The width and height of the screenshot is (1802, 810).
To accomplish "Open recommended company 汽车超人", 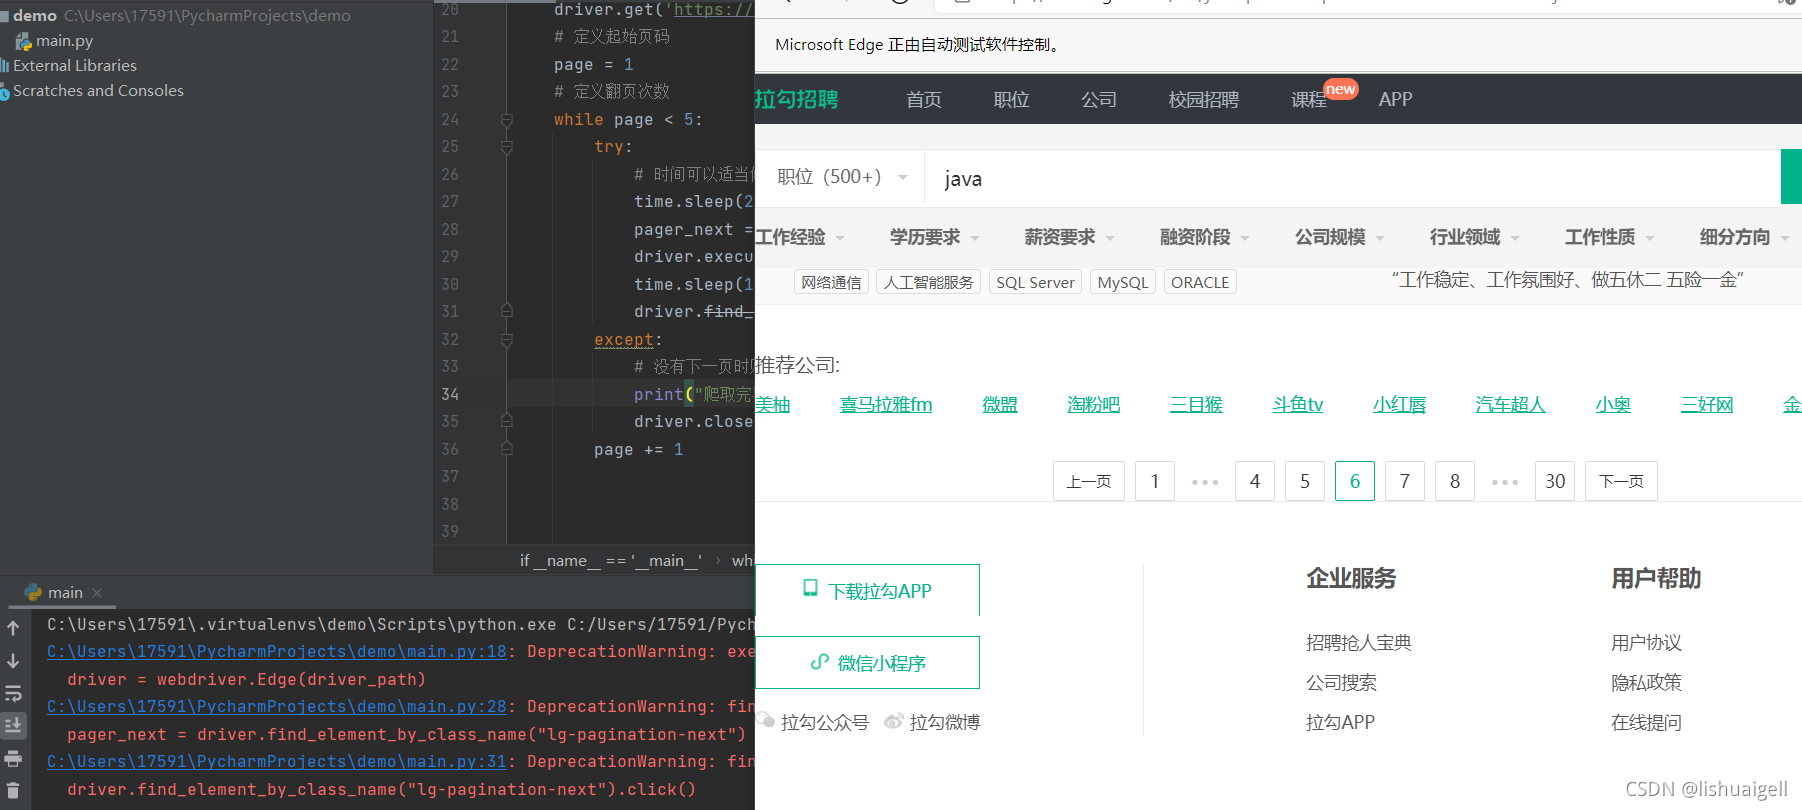I will tap(1511, 405).
